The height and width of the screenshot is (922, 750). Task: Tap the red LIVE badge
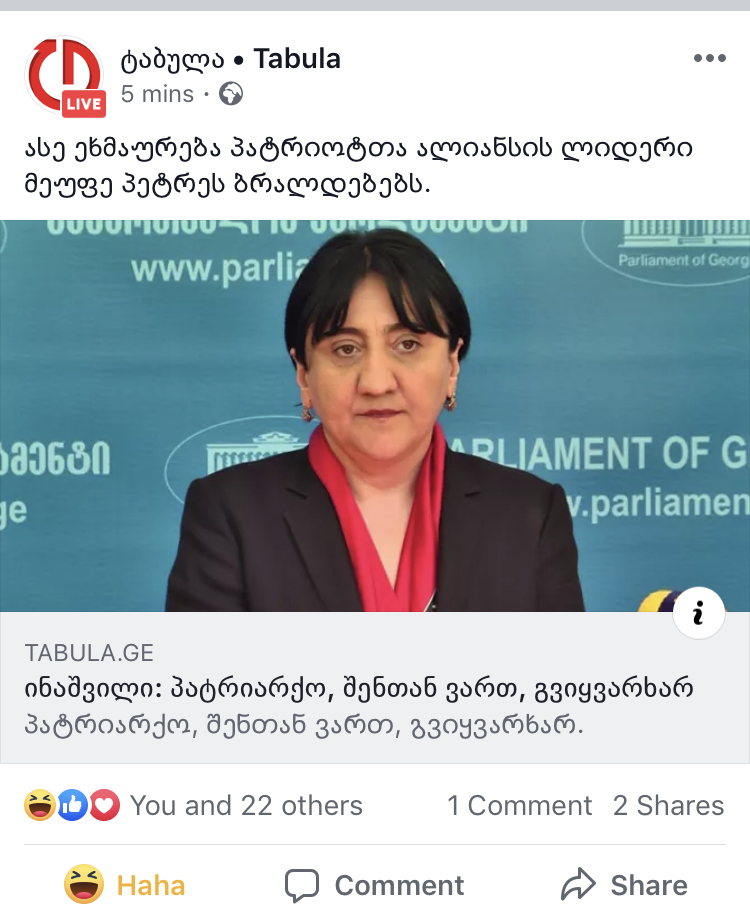[84, 104]
